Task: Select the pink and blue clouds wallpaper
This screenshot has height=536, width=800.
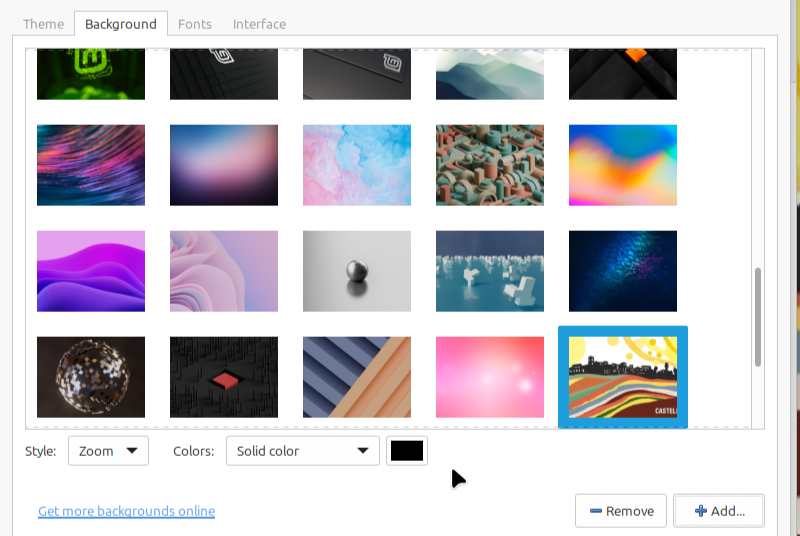Action: point(357,165)
